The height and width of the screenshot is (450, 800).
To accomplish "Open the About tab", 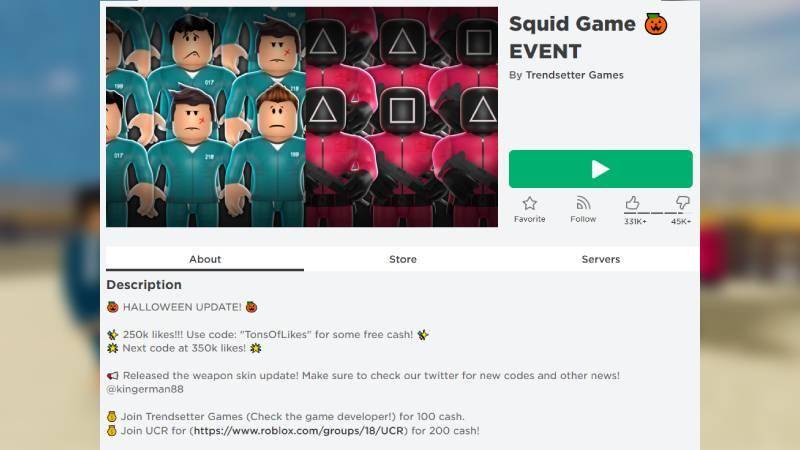I will pos(205,259).
